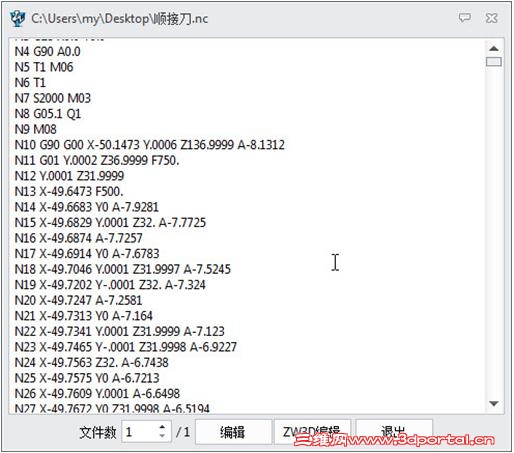Click line N18 X-49.7046 Y.0001 Z31.9997
The height and width of the screenshot is (453, 514).
point(123,269)
